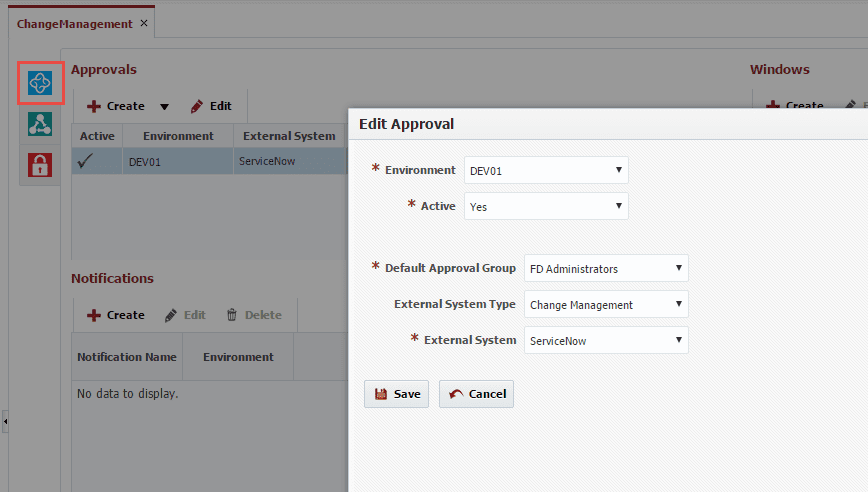
Task: Open the Active Yes dropdown
Action: pos(546,206)
